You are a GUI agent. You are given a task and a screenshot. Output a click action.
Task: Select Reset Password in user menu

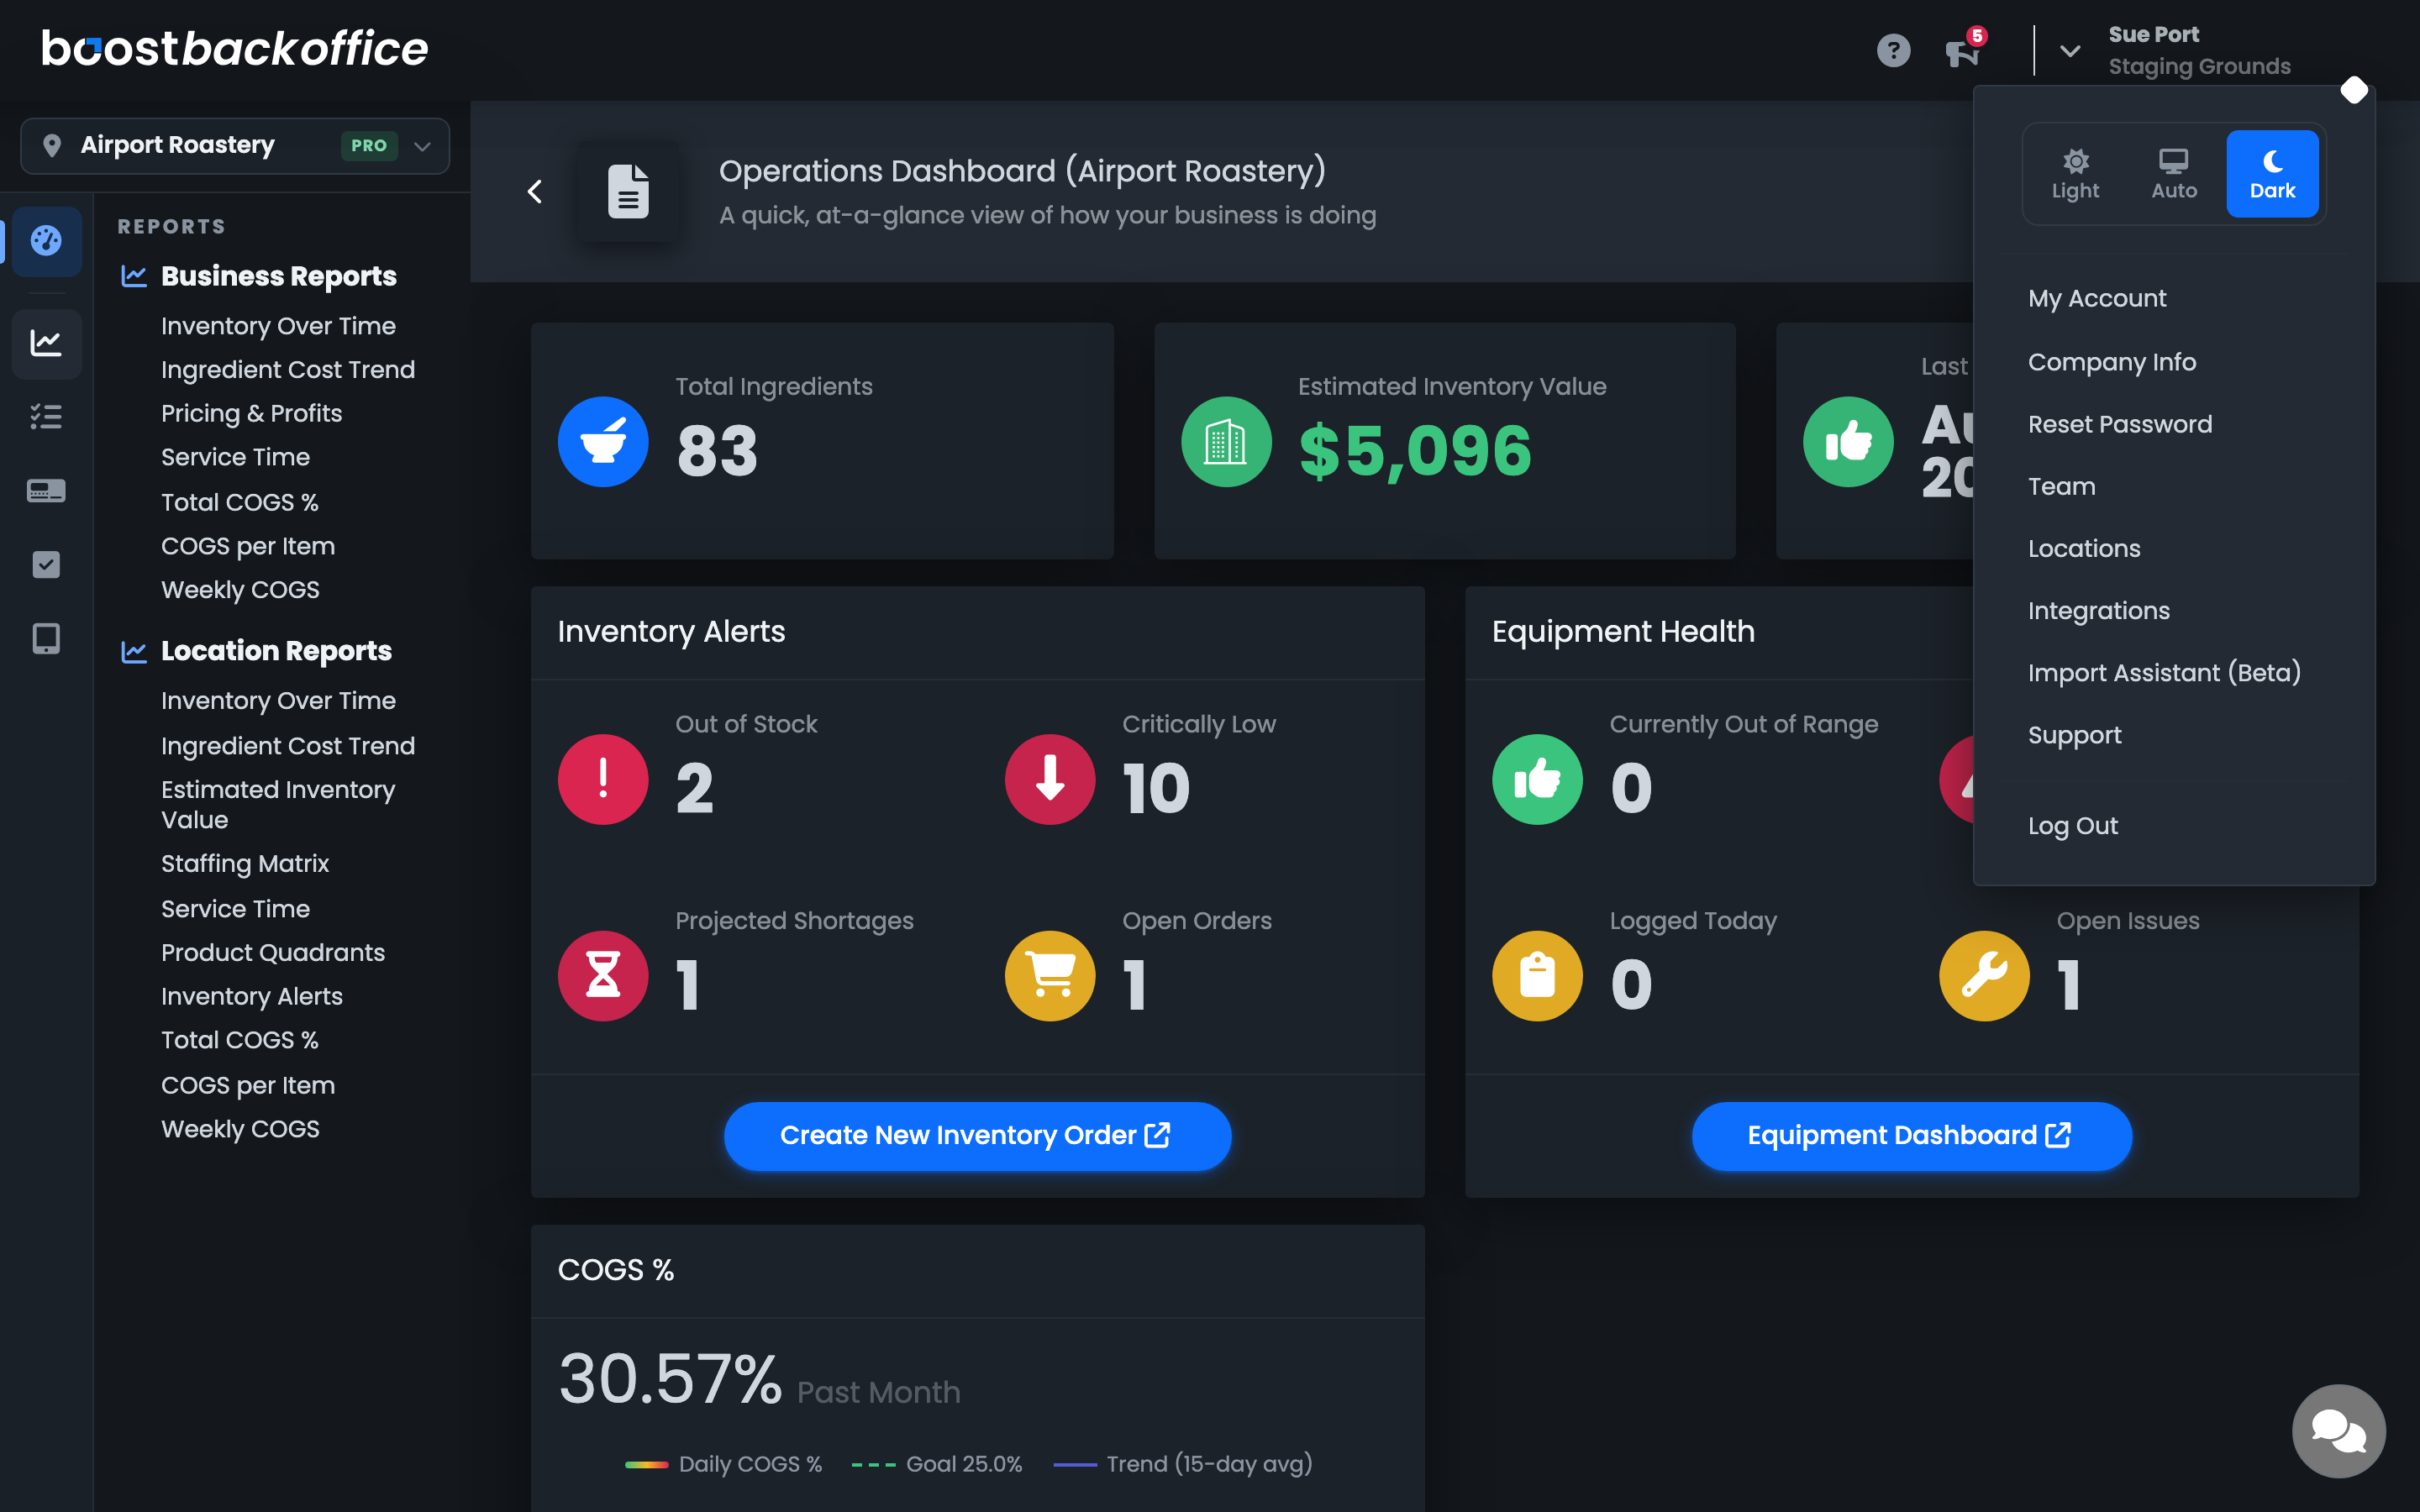(2120, 424)
